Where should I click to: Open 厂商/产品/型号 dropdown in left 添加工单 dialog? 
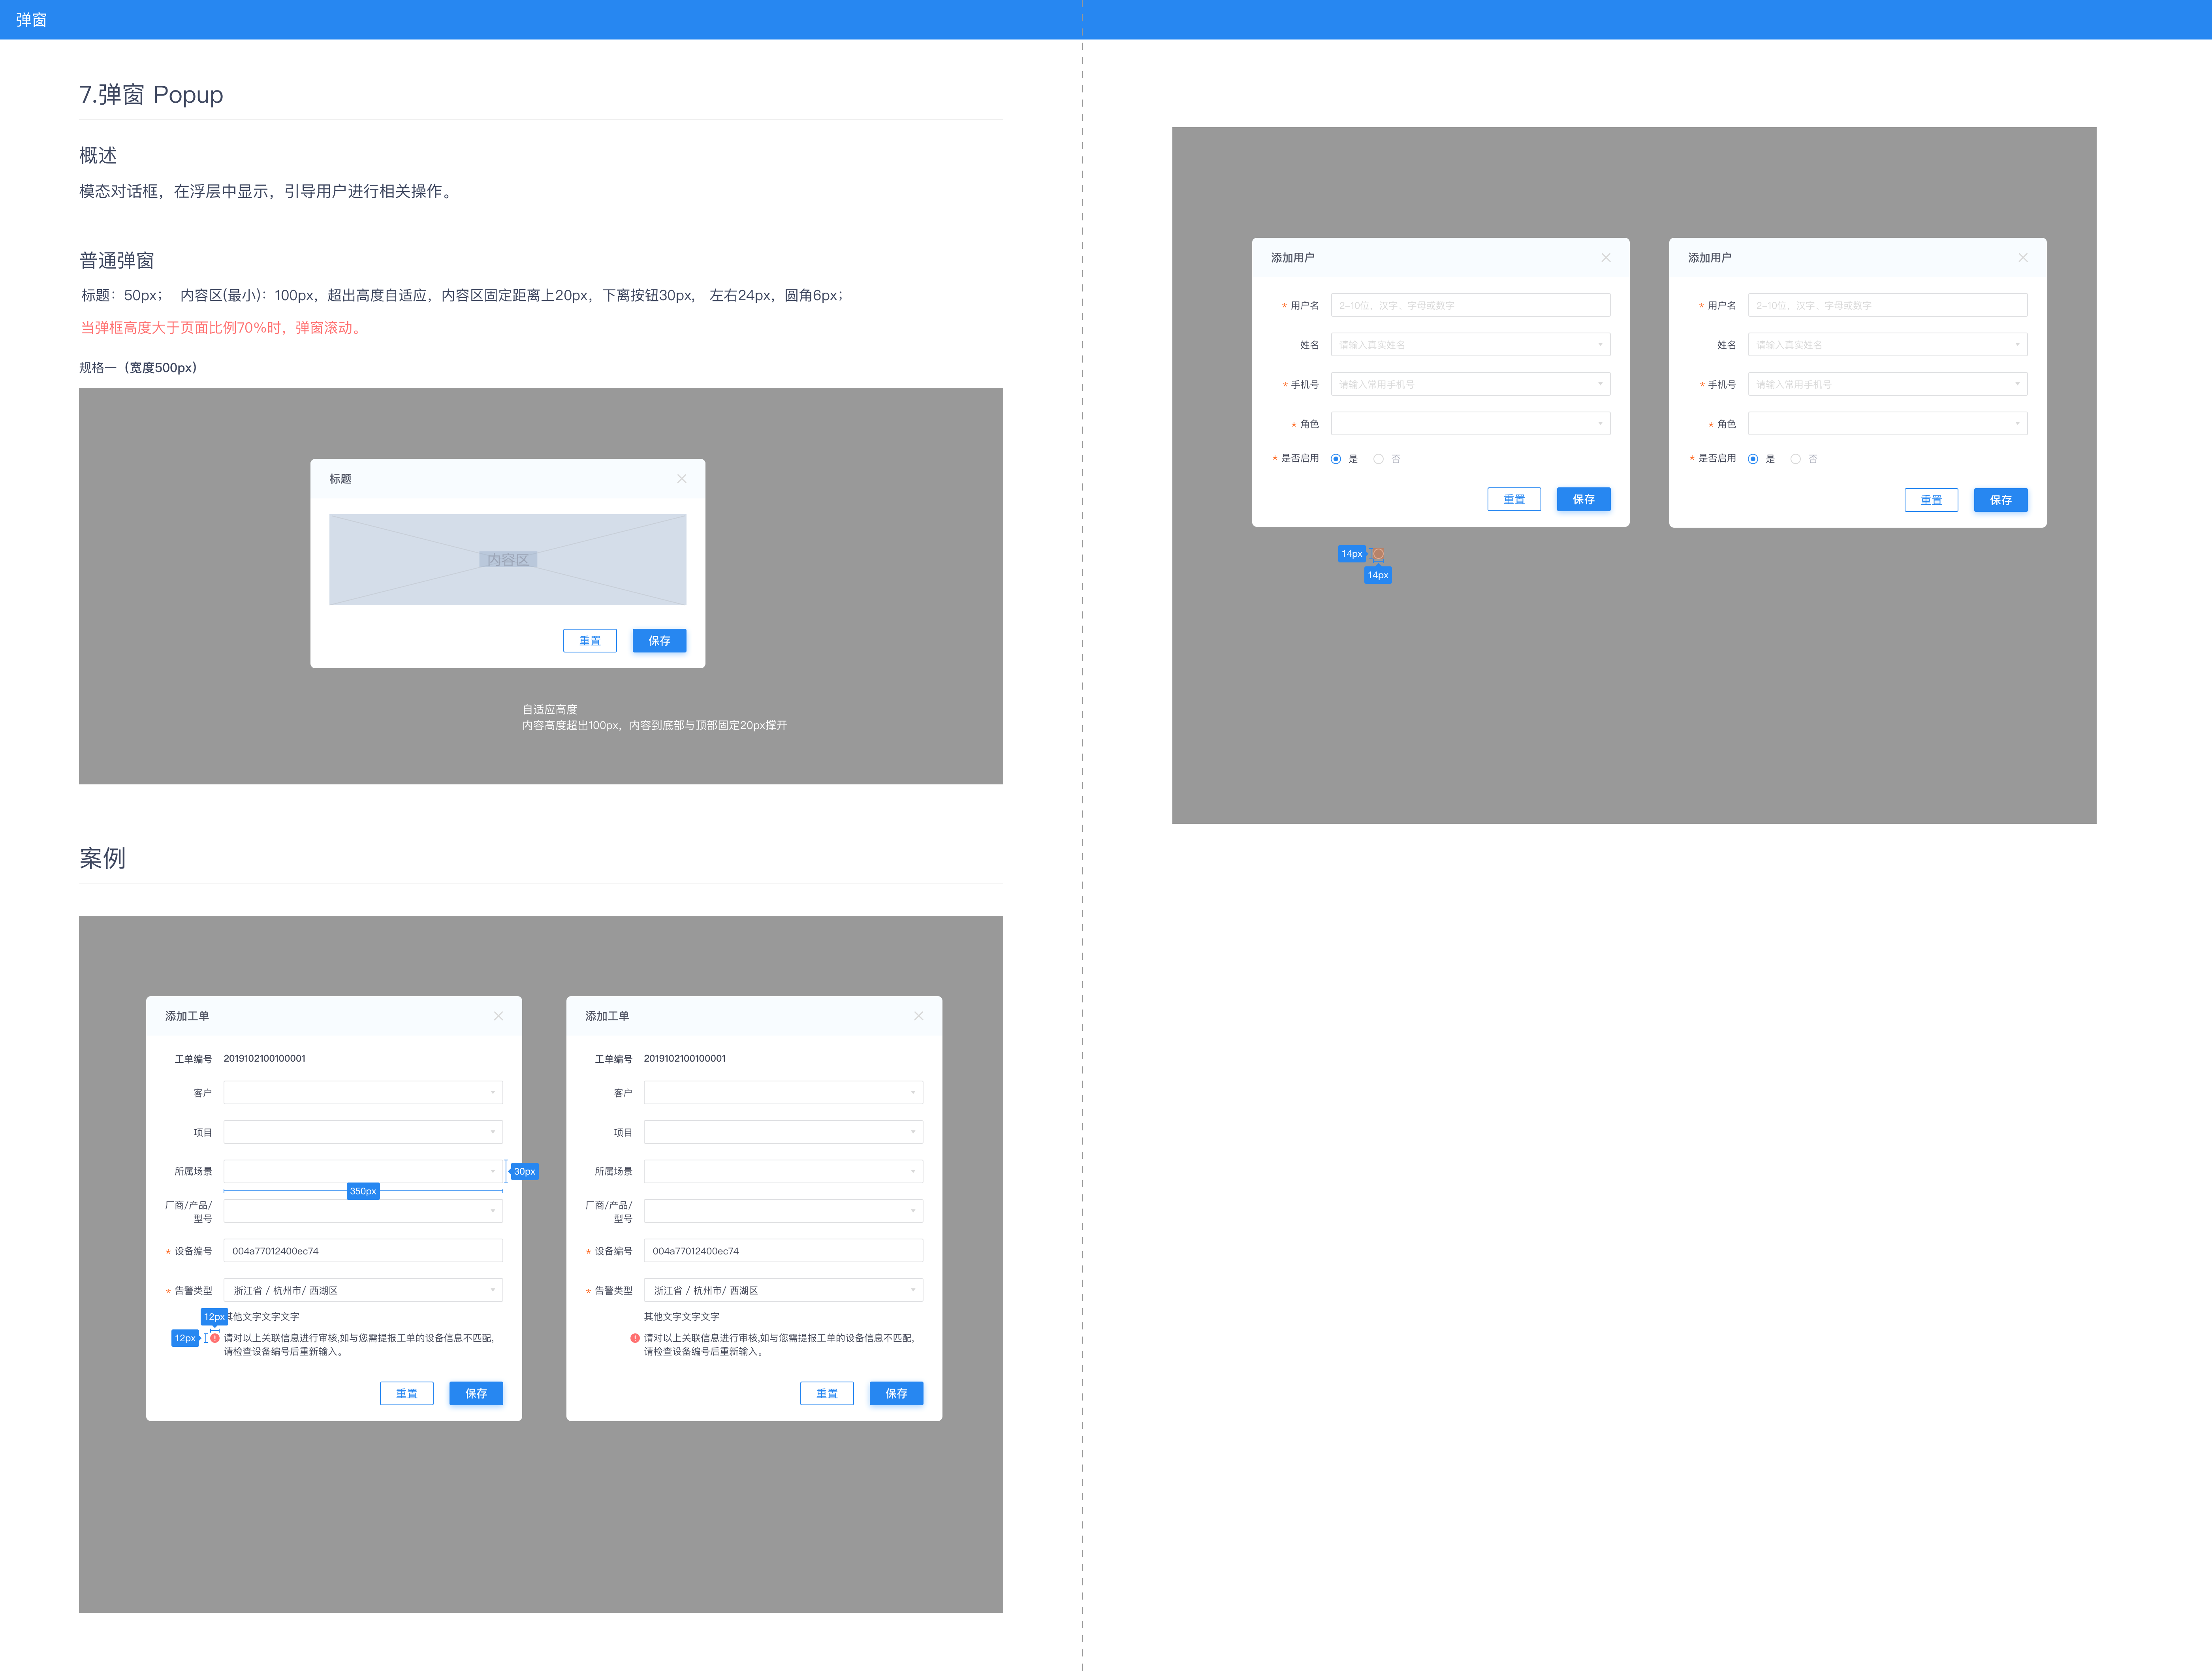point(363,1211)
